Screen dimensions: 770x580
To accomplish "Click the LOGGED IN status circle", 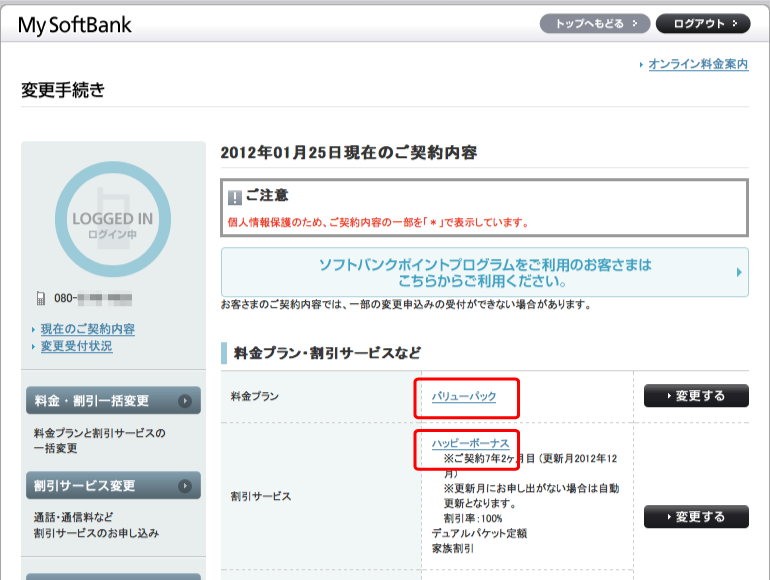I will click(113, 219).
